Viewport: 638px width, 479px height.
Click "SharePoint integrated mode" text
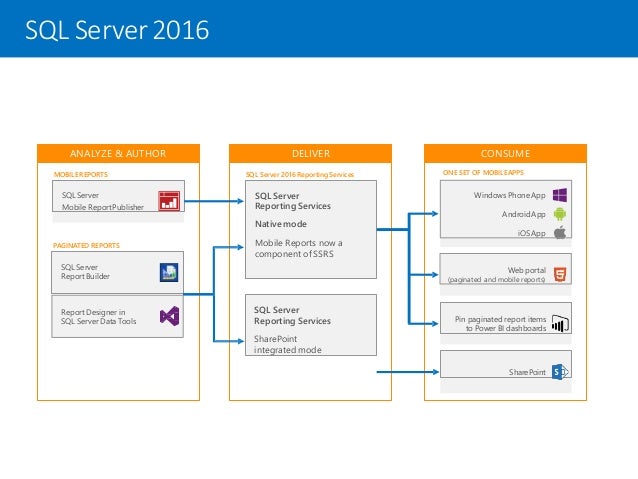288,344
